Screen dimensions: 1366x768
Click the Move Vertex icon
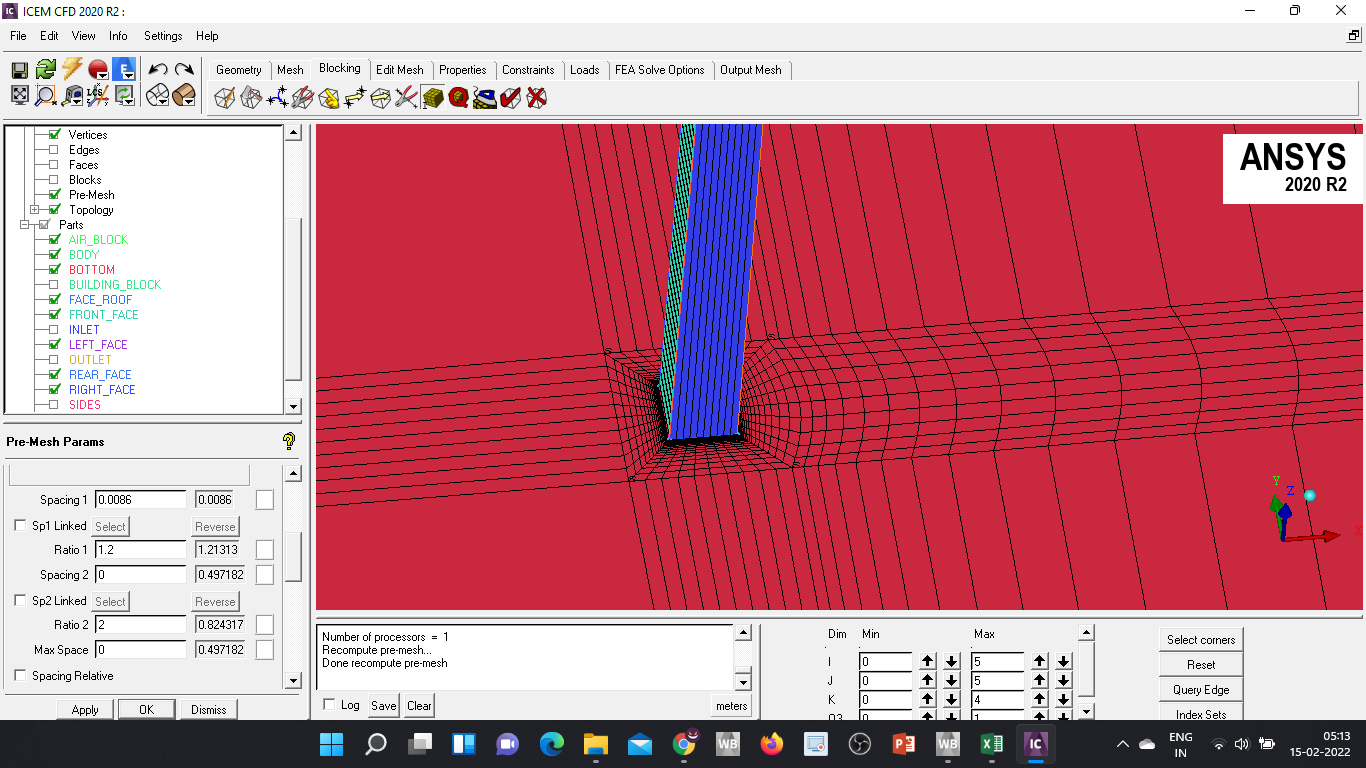pos(355,97)
